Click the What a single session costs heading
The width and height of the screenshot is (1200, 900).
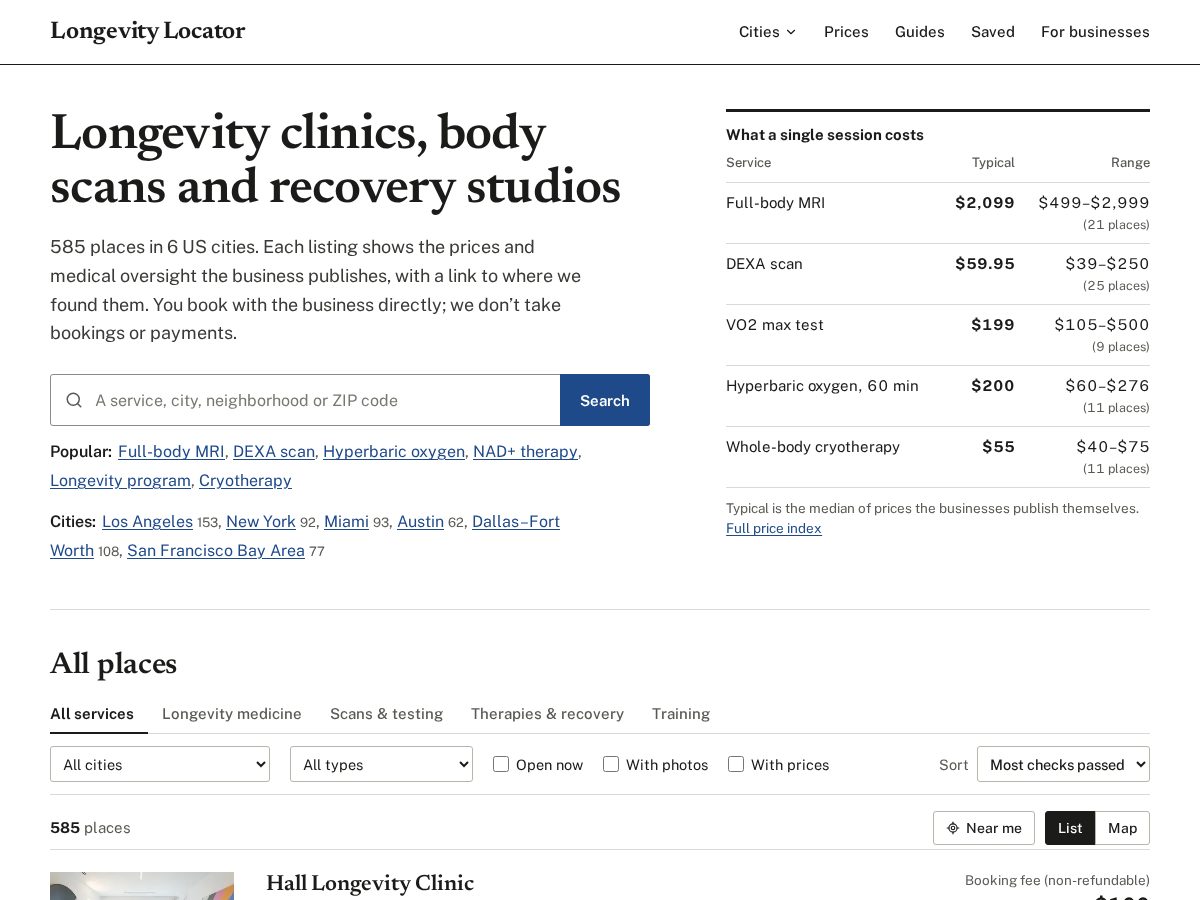tap(825, 135)
